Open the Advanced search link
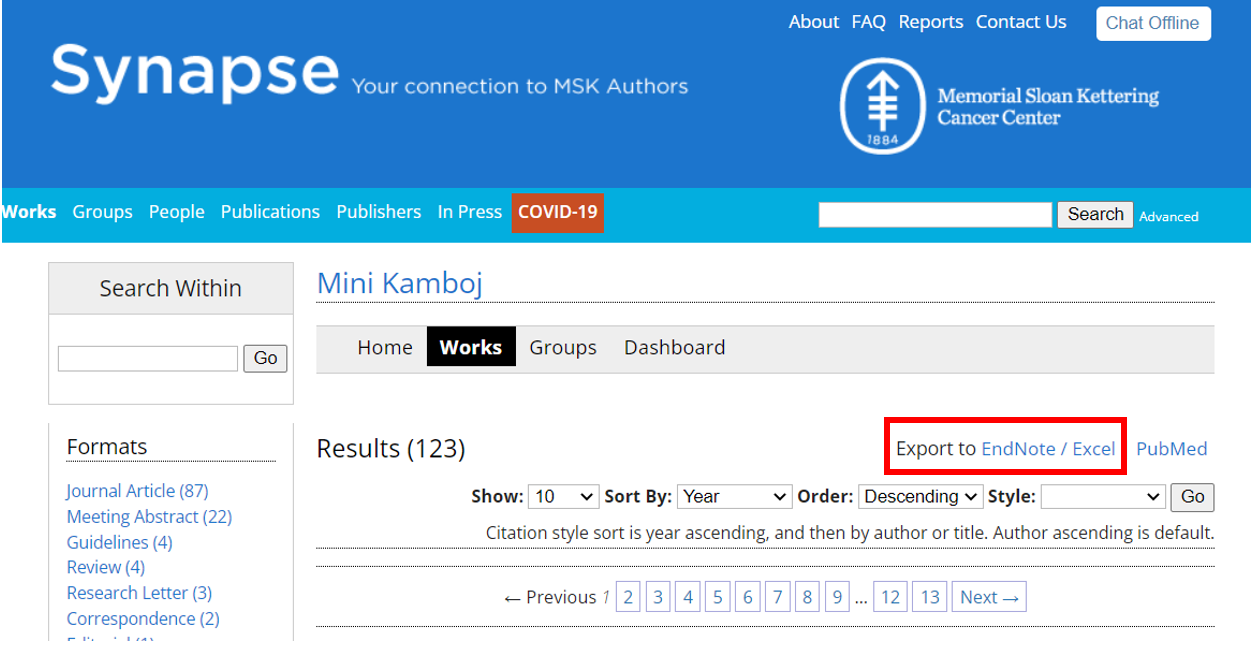Screen dimensions: 1254x661 point(1168,216)
